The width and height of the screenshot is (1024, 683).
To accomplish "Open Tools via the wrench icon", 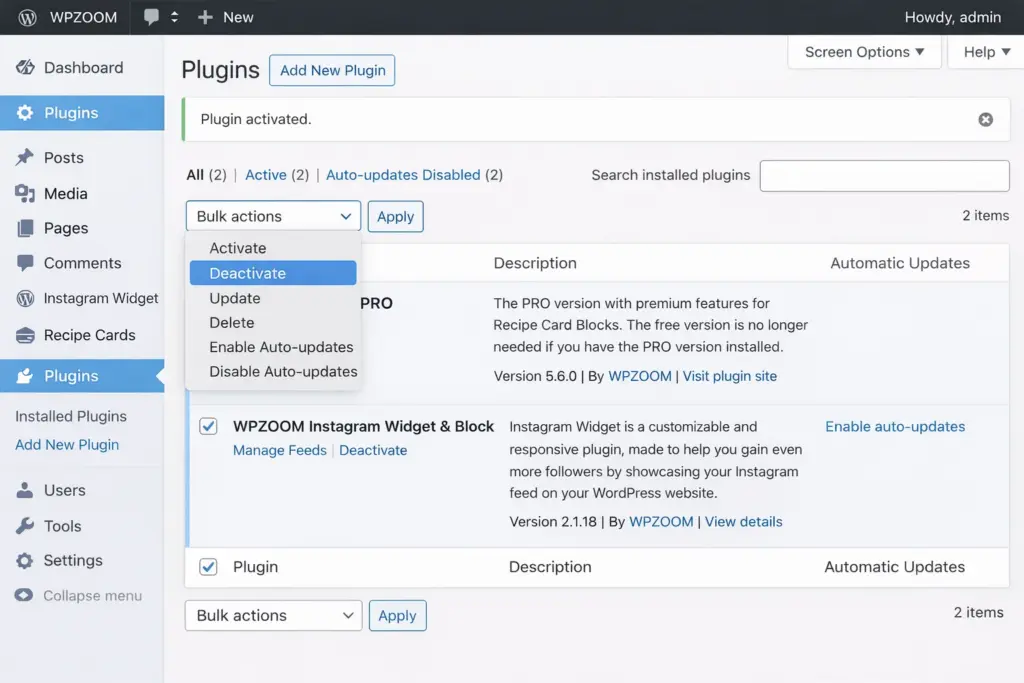I will point(25,526).
